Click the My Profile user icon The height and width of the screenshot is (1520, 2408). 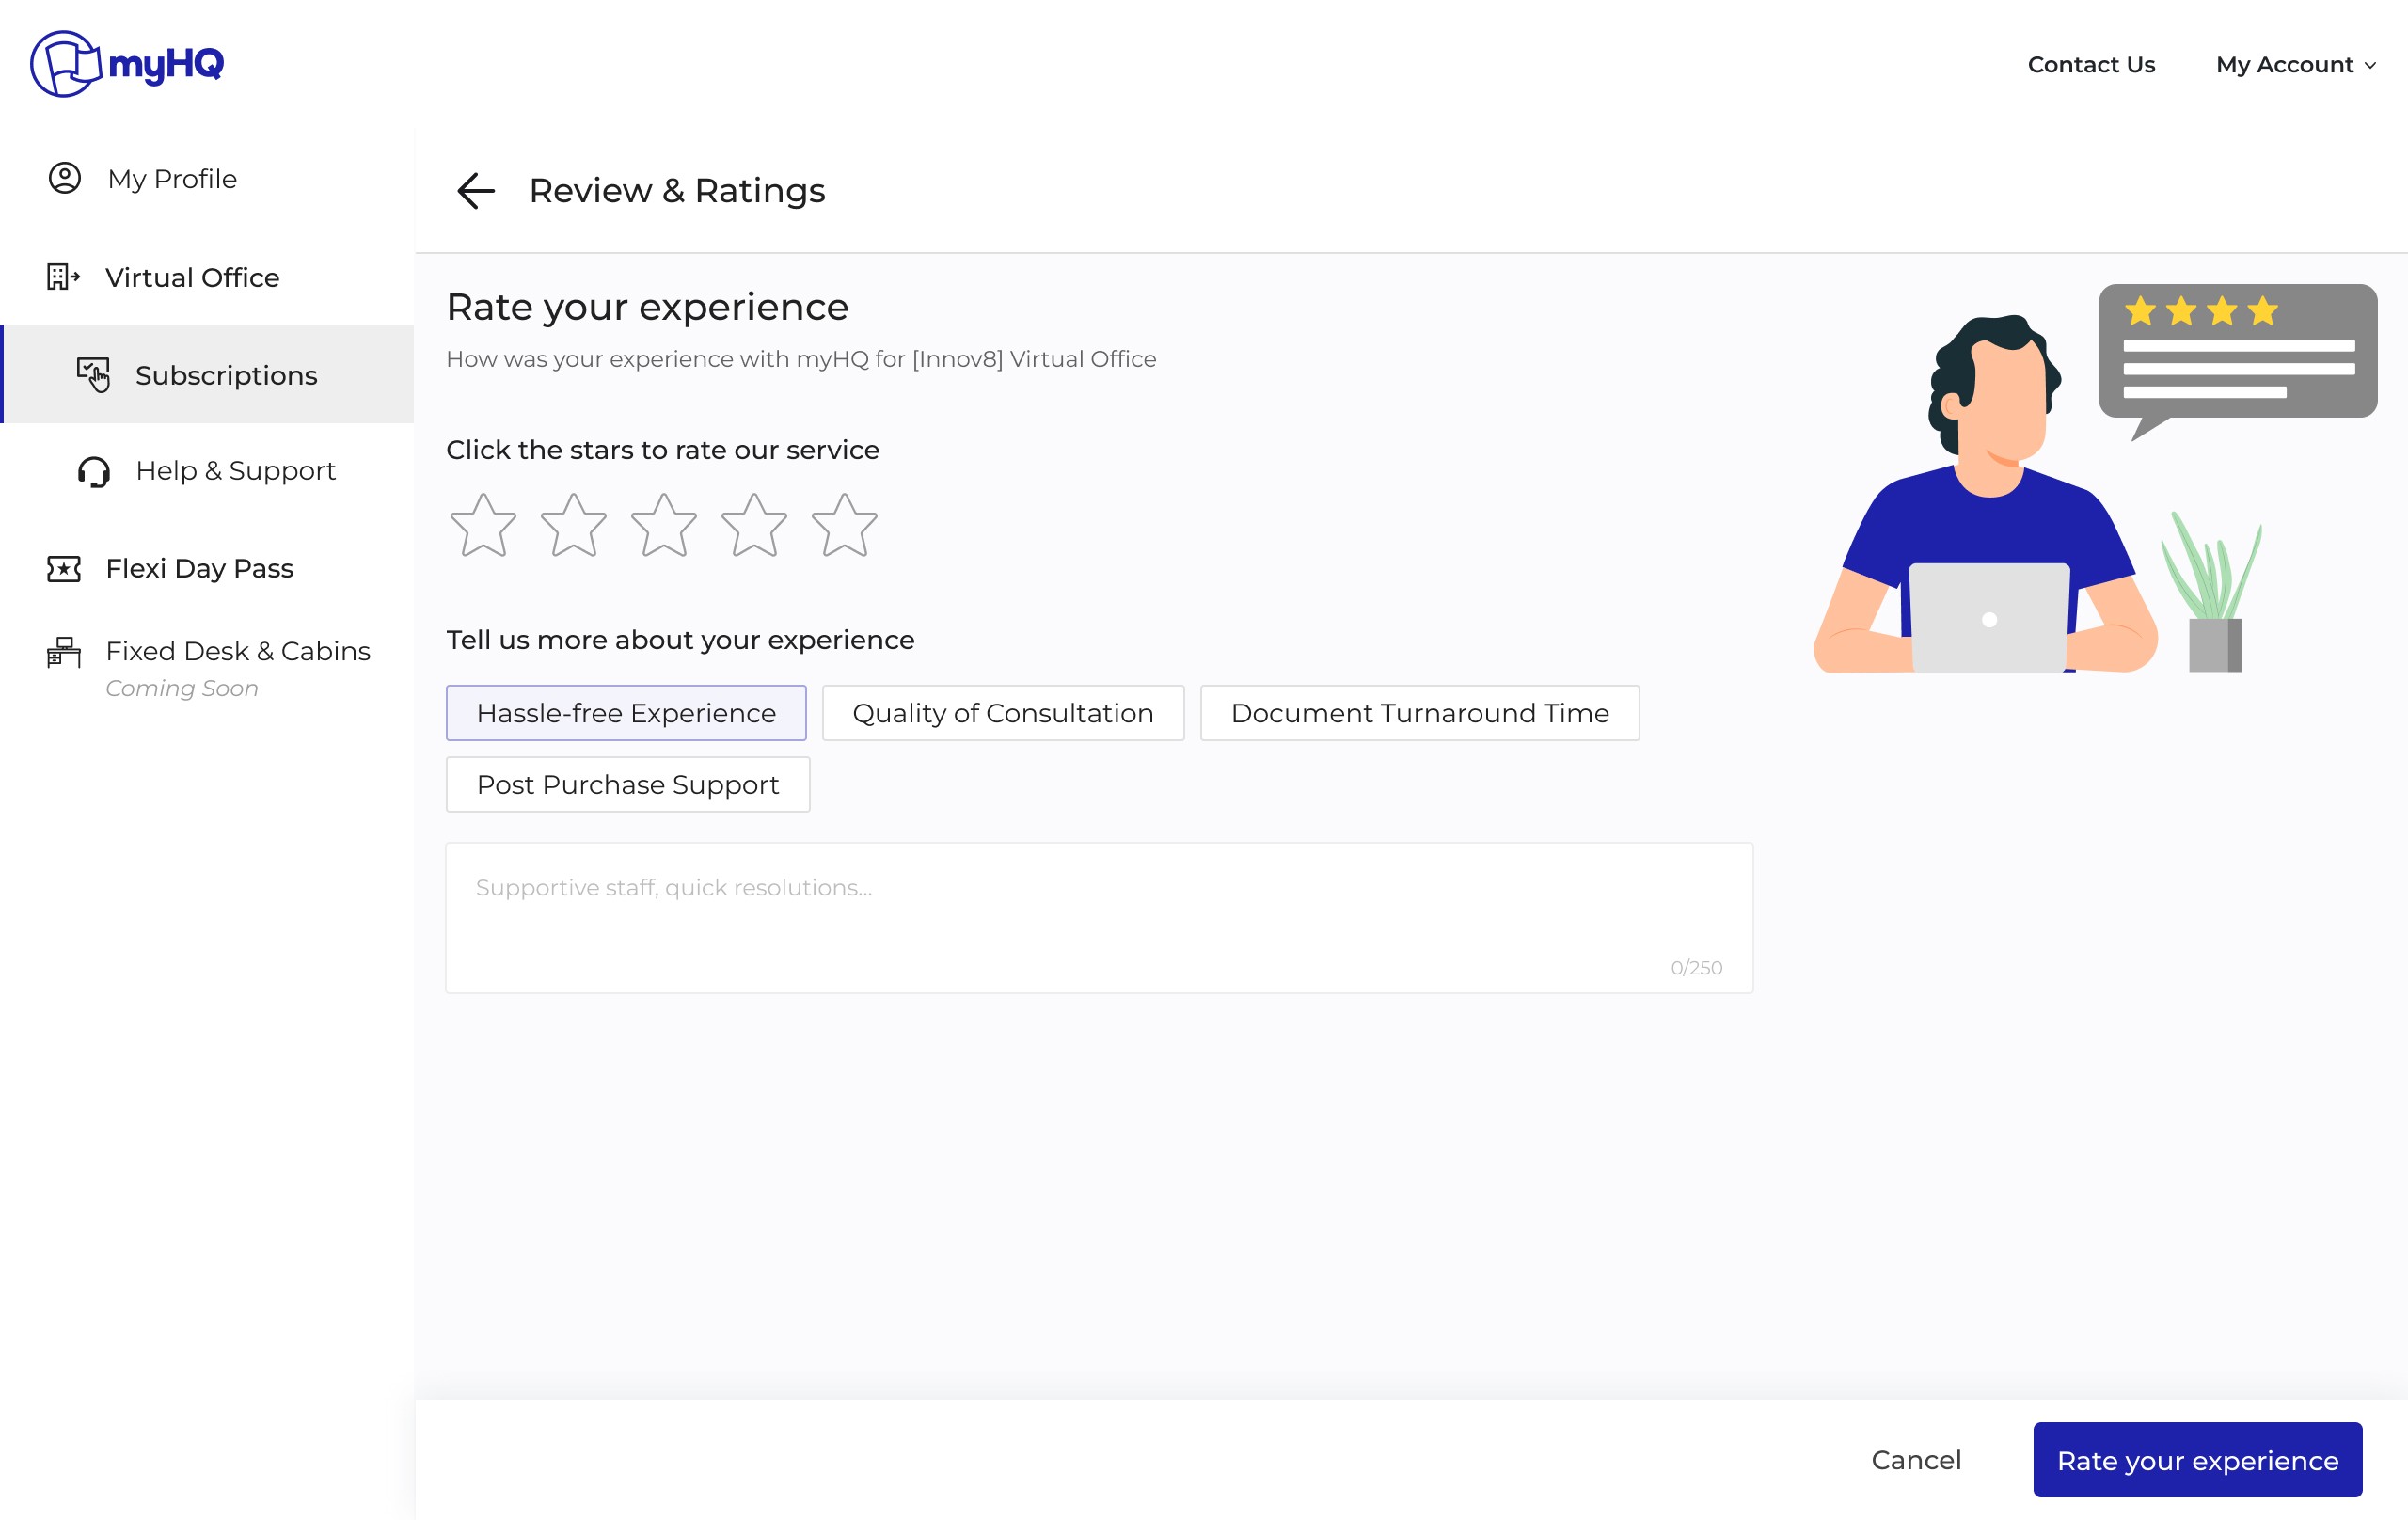65,178
